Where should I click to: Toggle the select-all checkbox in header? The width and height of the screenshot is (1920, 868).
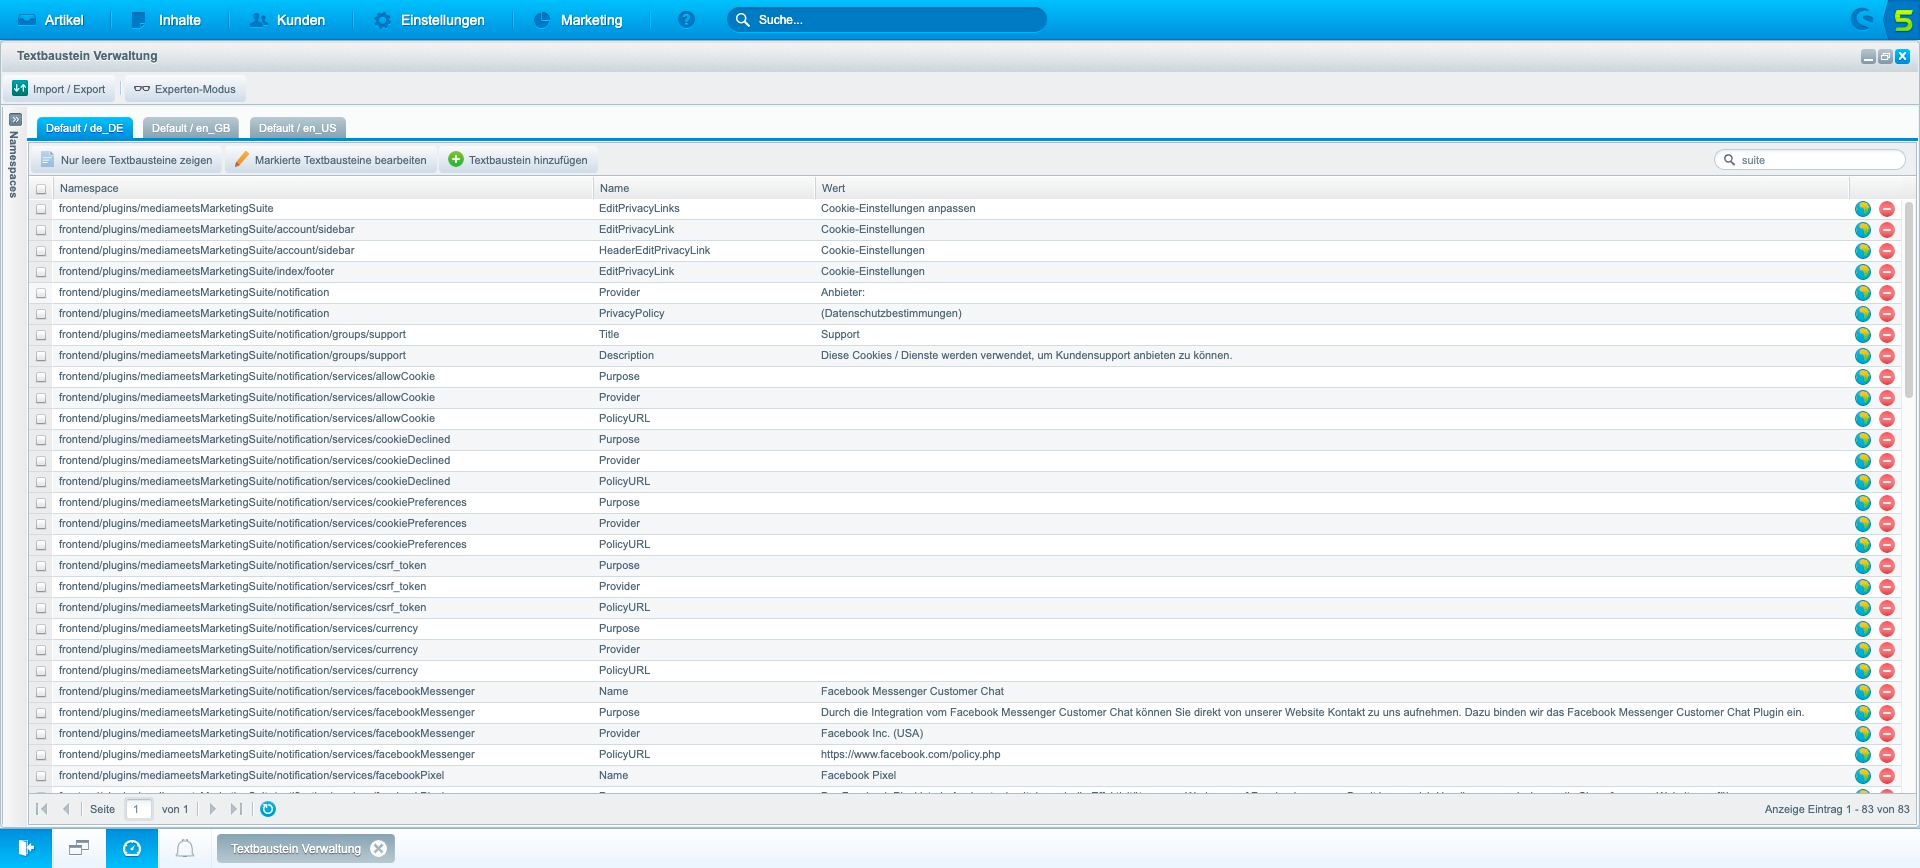tap(41, 189)
